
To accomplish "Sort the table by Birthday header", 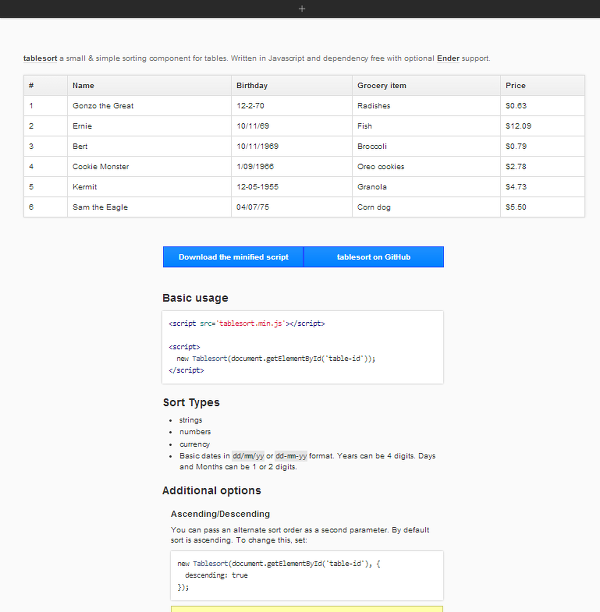I will (292, 85).
